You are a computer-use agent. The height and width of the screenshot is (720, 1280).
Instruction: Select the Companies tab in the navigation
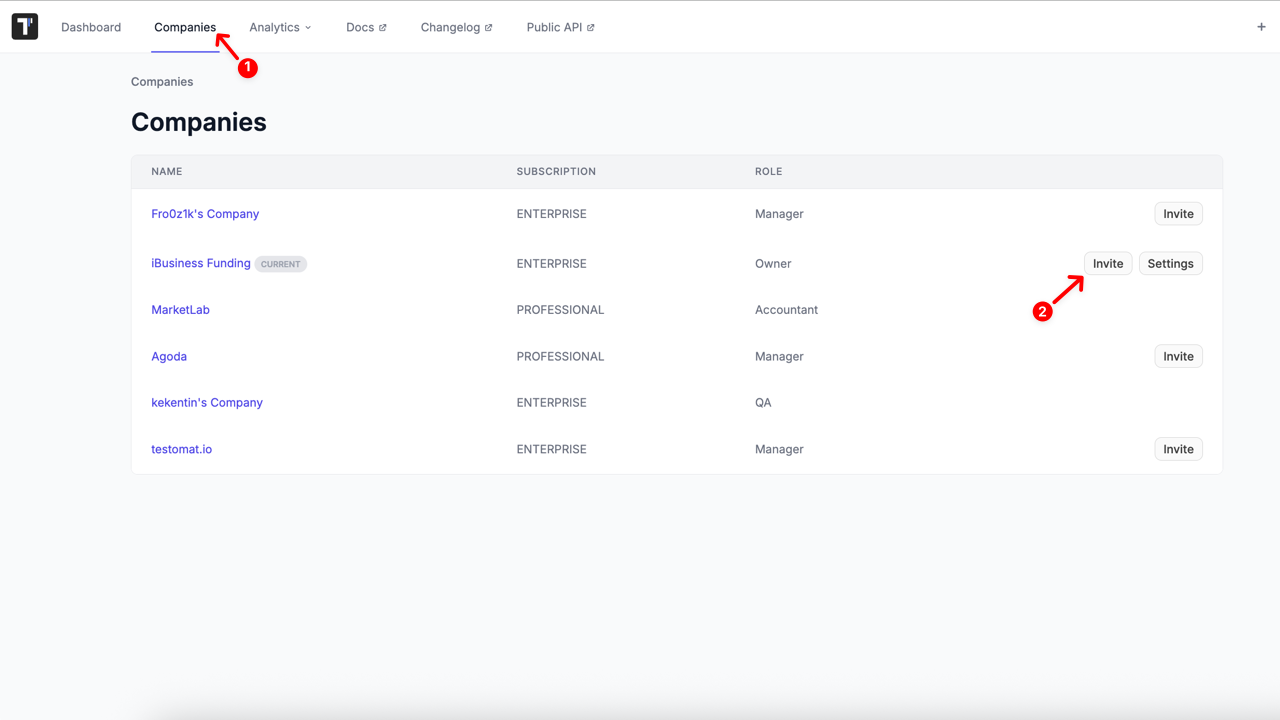pyautogui.click(x=185, y=27)
